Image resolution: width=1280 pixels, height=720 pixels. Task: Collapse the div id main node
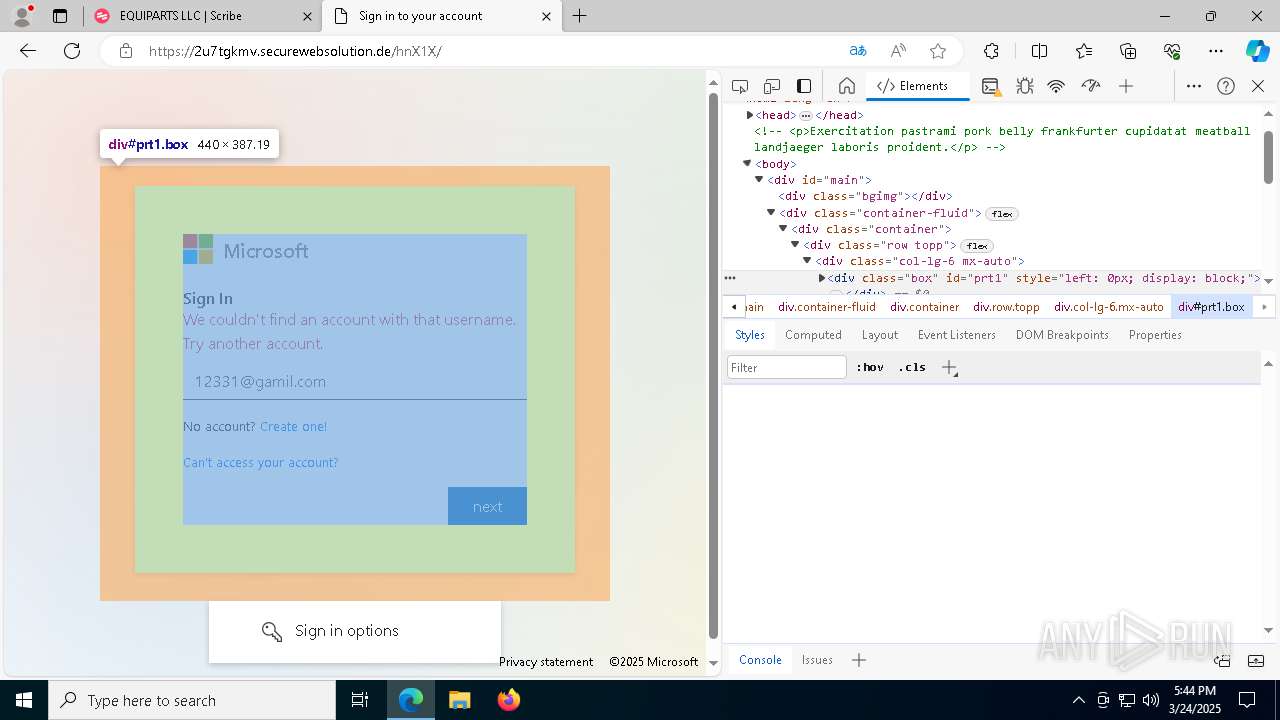pos(759,180)
